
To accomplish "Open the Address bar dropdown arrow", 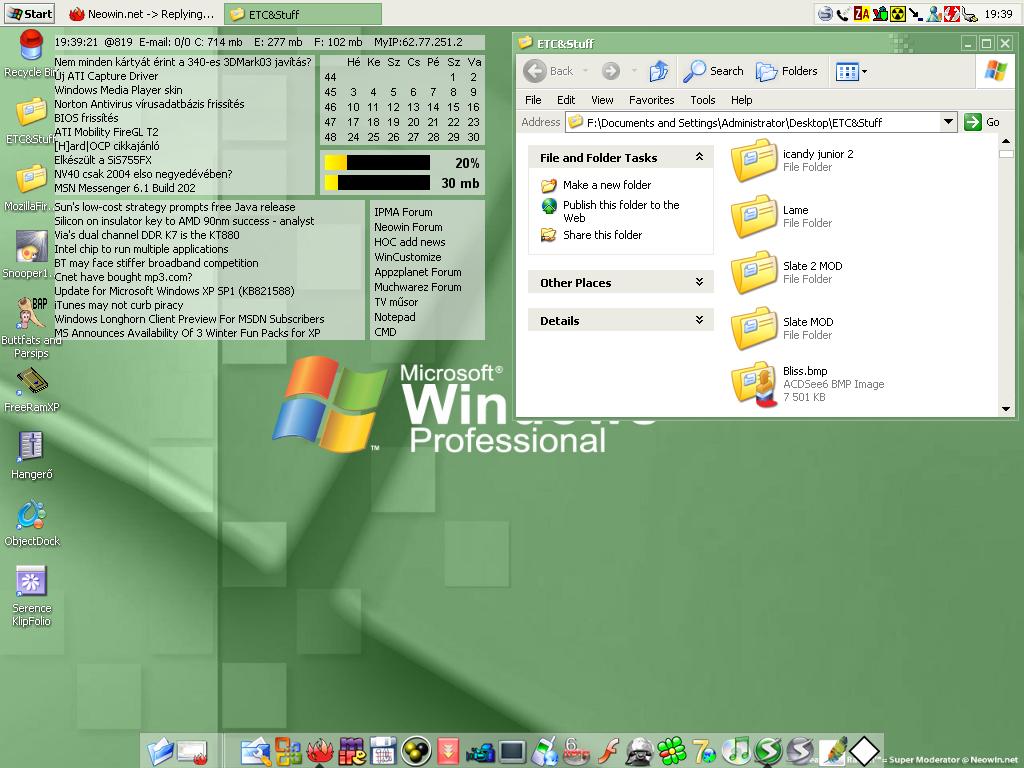I will point(948,122).
